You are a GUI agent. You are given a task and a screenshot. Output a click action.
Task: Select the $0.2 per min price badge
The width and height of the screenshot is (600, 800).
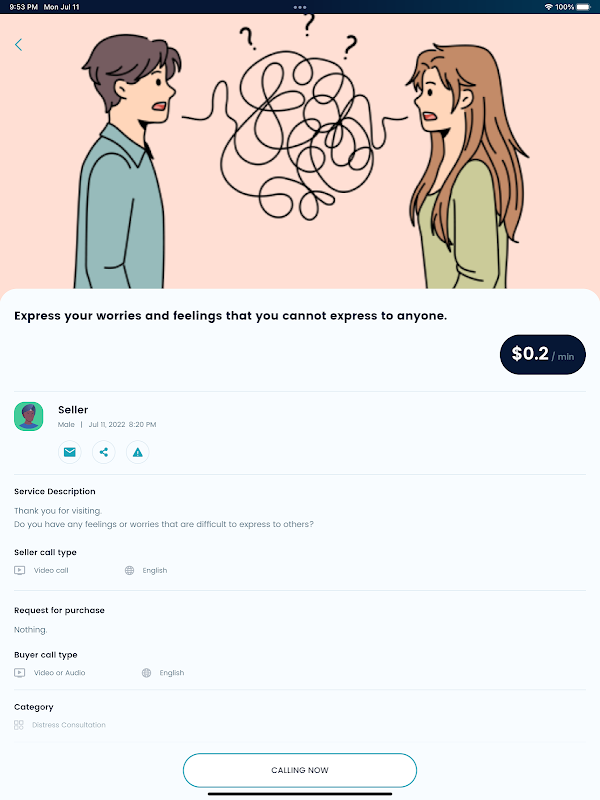(x=542, y=355)
